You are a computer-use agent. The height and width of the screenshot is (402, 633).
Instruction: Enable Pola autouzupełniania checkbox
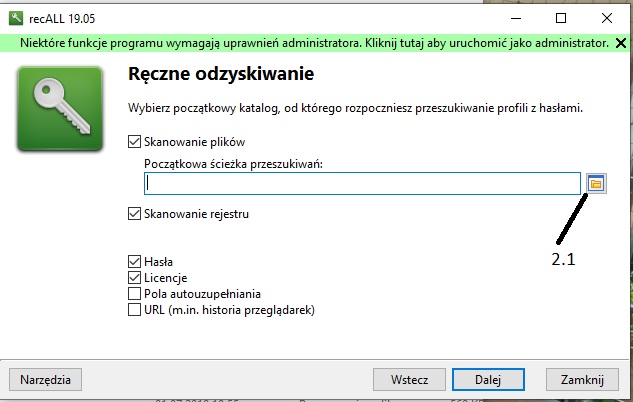[x=134, y=293]
